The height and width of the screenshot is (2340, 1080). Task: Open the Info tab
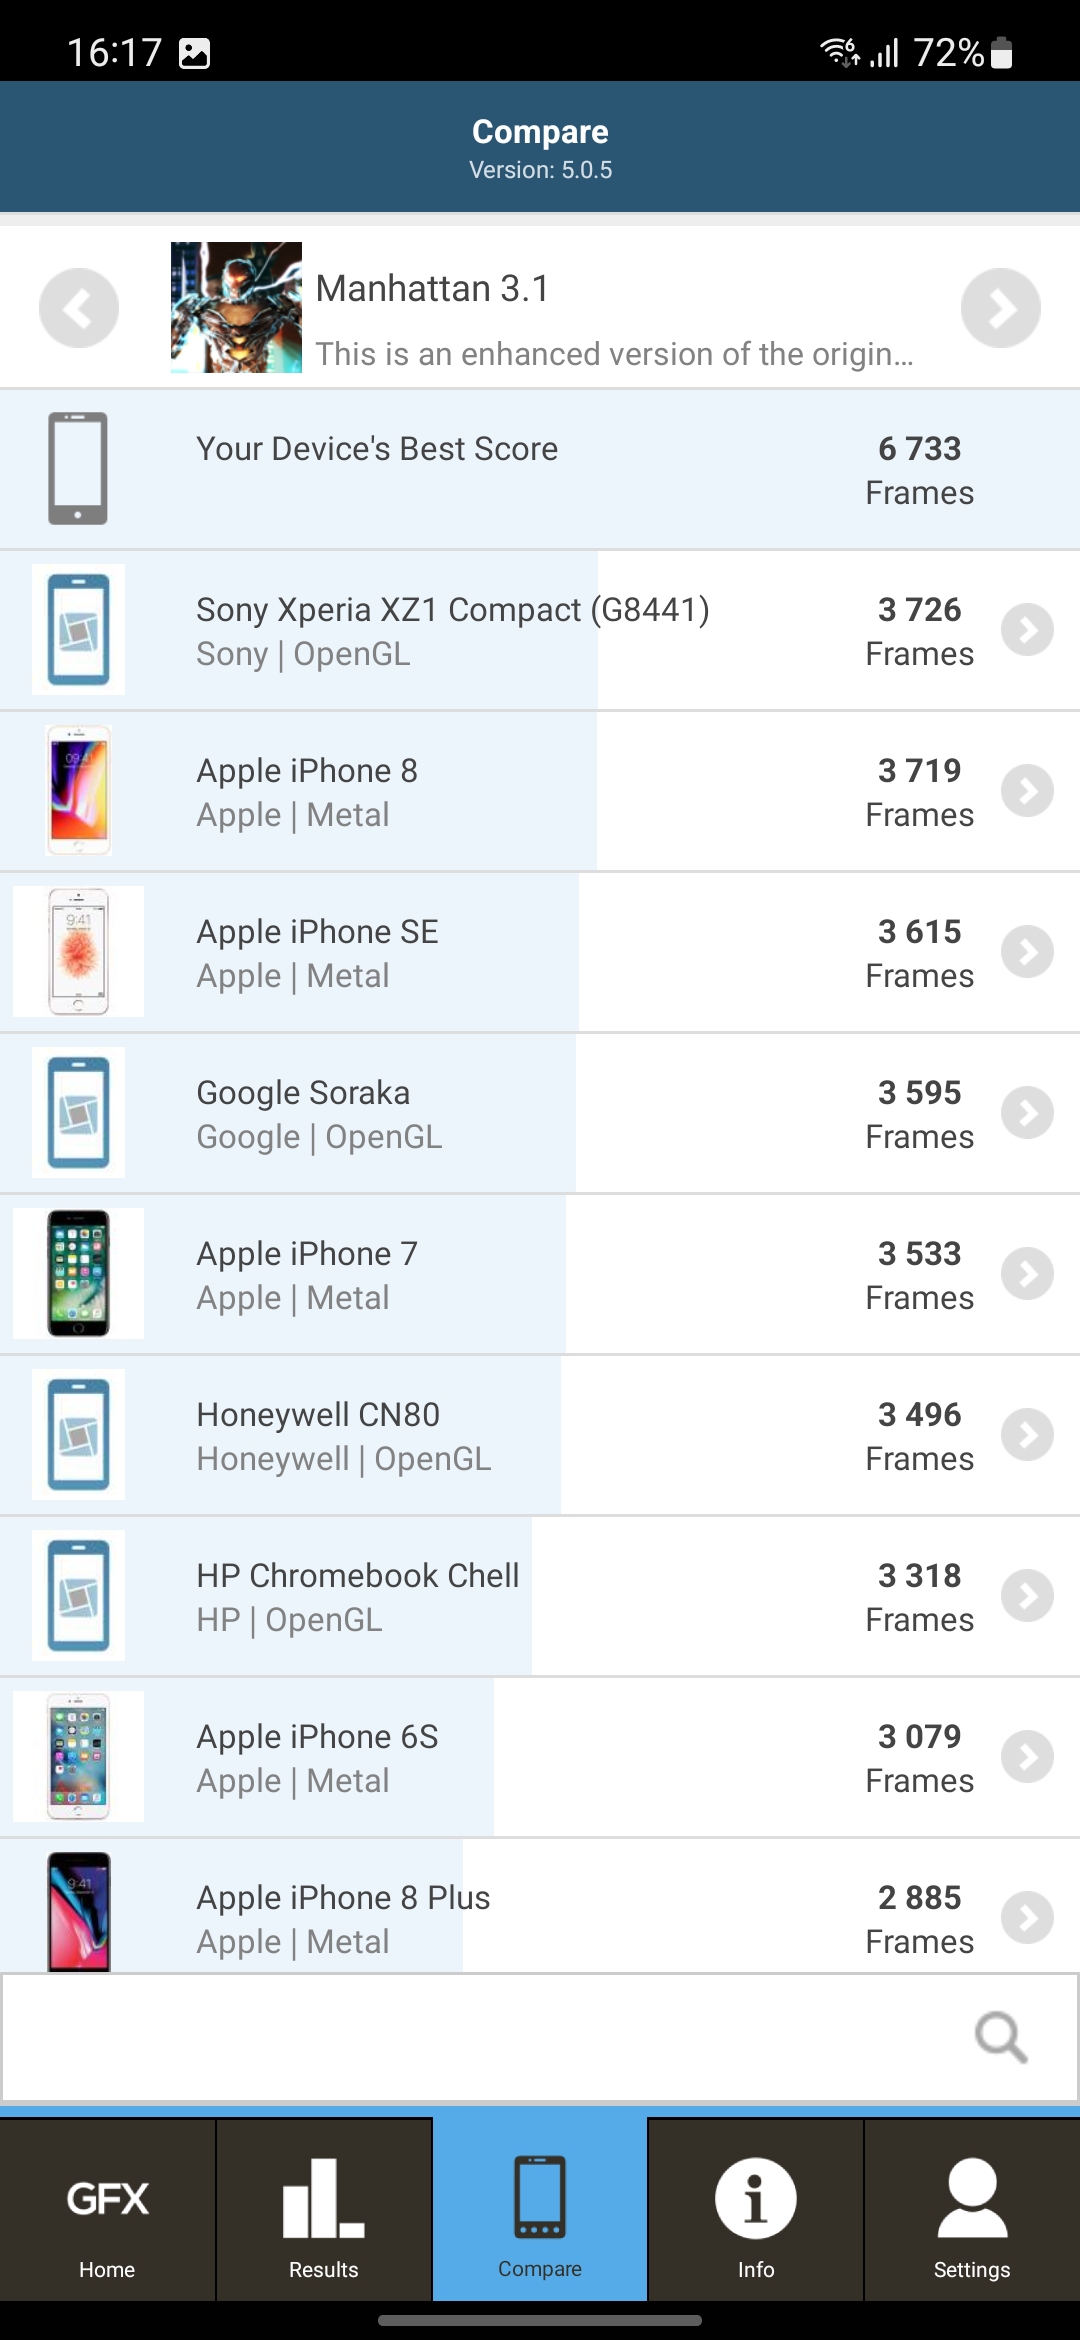coord(755,2212)
